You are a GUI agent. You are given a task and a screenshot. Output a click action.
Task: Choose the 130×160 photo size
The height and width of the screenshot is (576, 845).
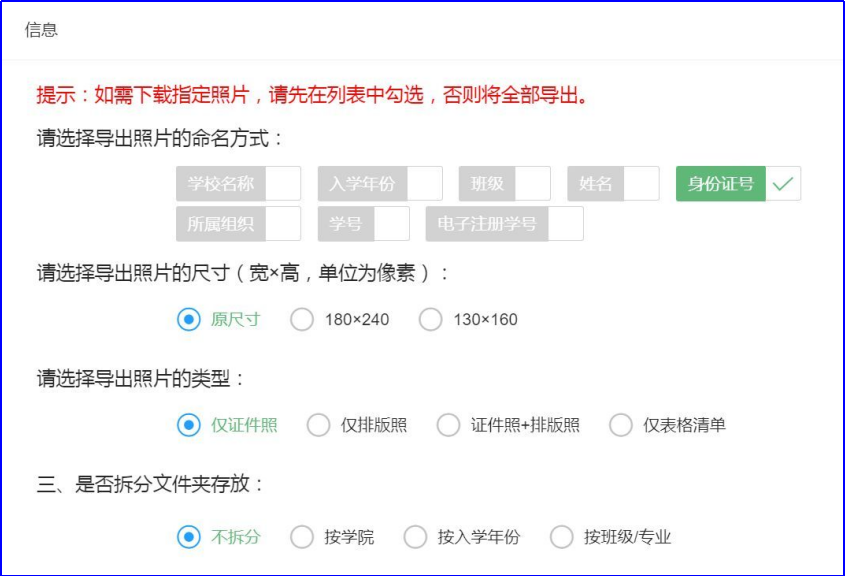431,320
